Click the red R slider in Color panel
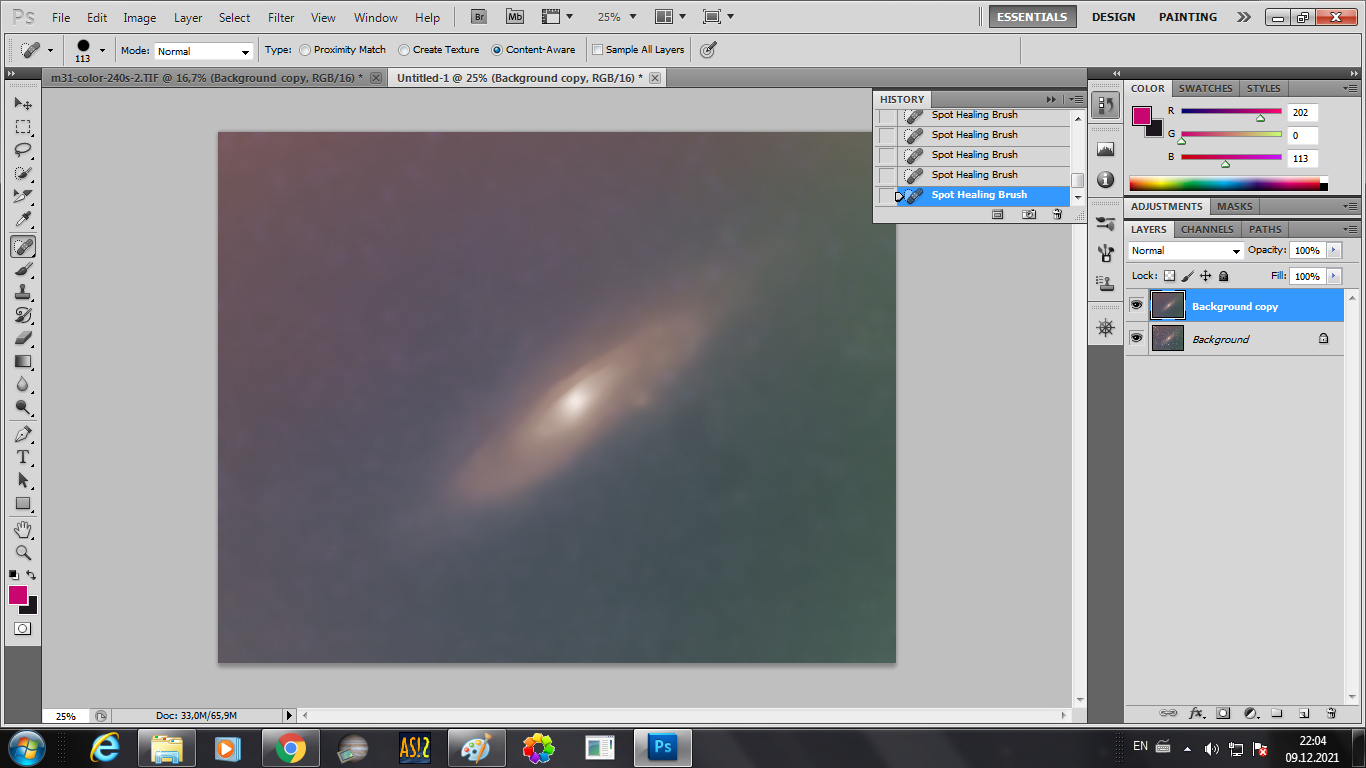This screenshot has width=1366, height=768. (x=1231, y=112)
